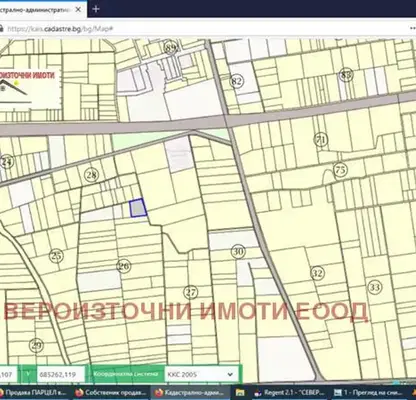This screenshot has width=416, height=400.
Task: Click district label 26 on map
Action: point(123,266)
